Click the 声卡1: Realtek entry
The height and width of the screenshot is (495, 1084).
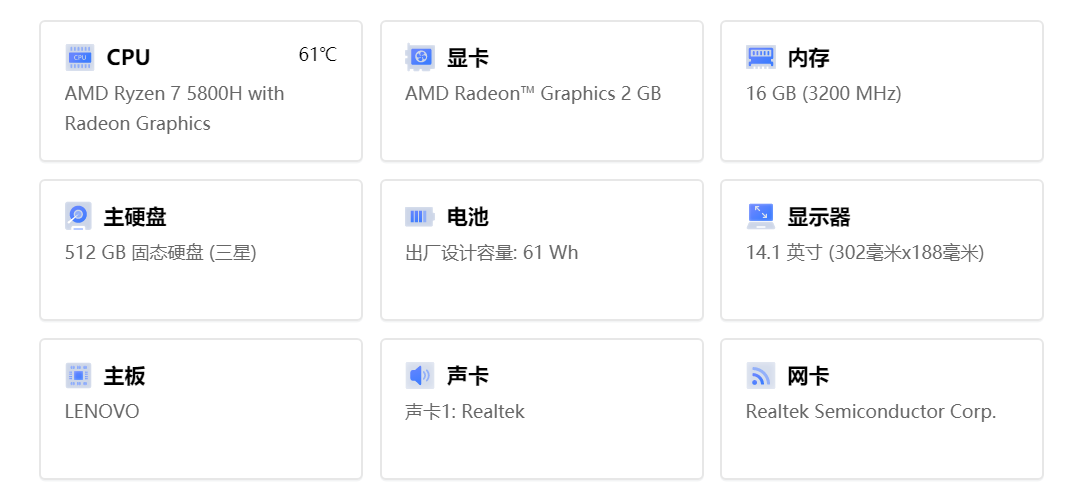tap(464, 412)
